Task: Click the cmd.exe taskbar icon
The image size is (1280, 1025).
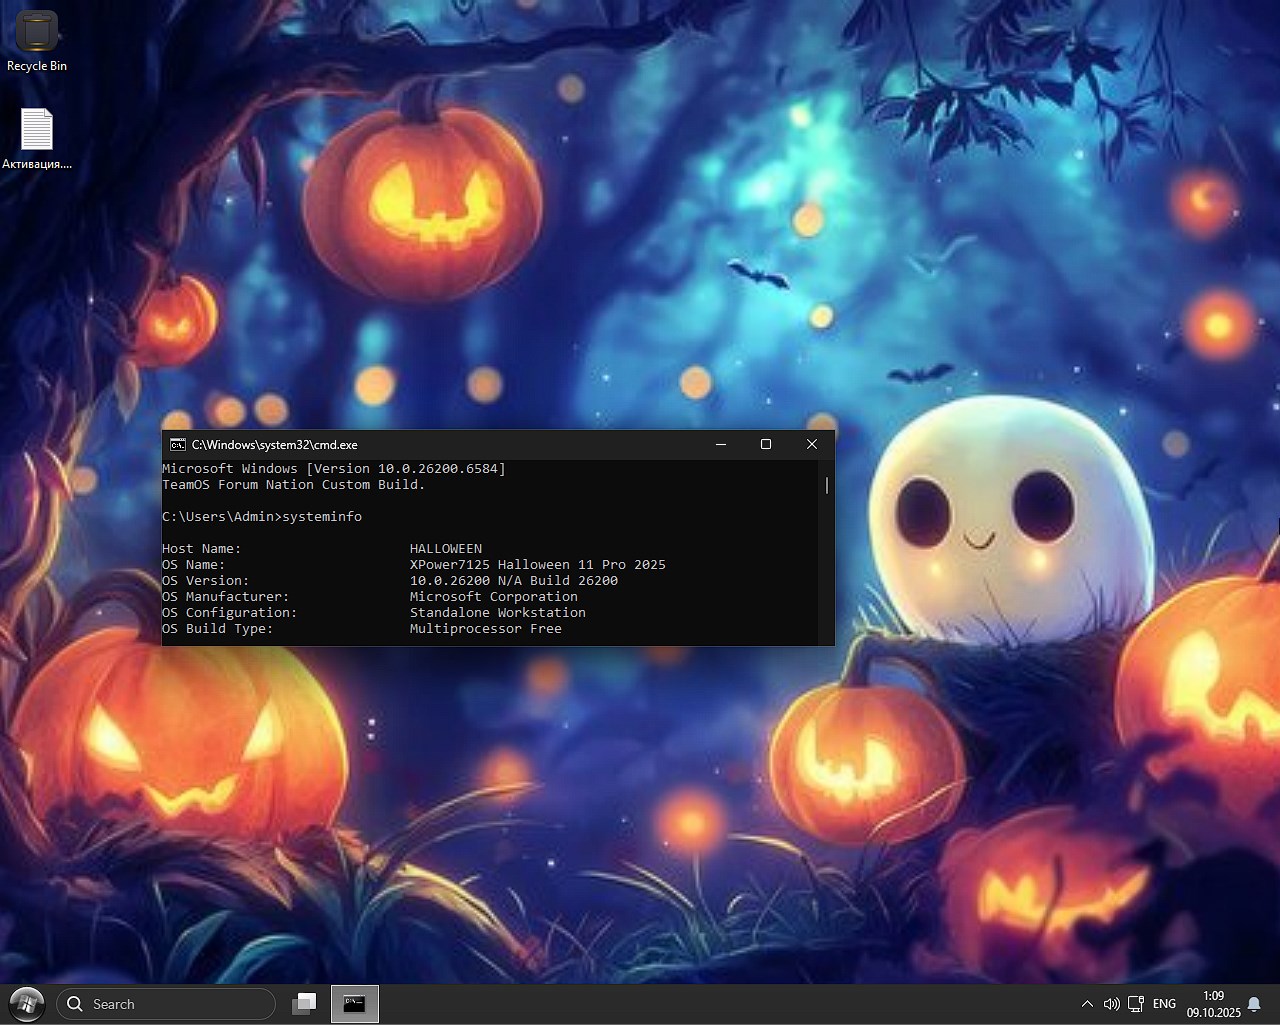Action: [354, 1004]
